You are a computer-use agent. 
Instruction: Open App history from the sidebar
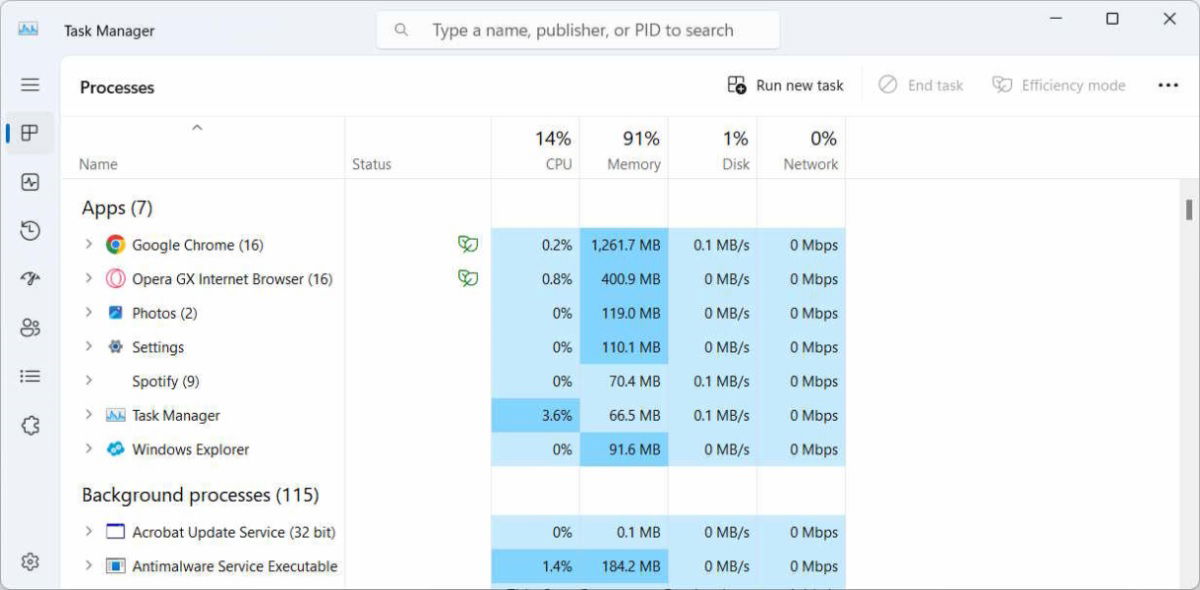click(x=30, y=231)
